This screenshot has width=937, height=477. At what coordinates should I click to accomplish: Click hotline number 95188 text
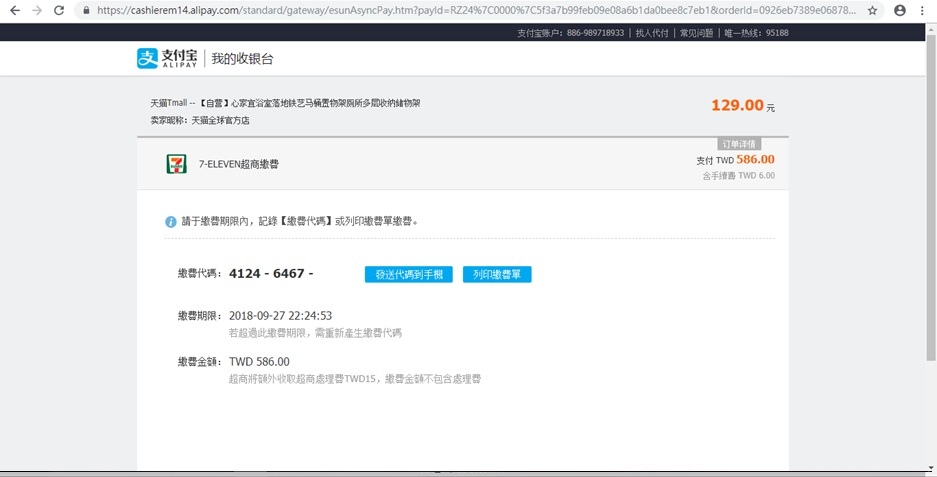click(x=777, y=33)
